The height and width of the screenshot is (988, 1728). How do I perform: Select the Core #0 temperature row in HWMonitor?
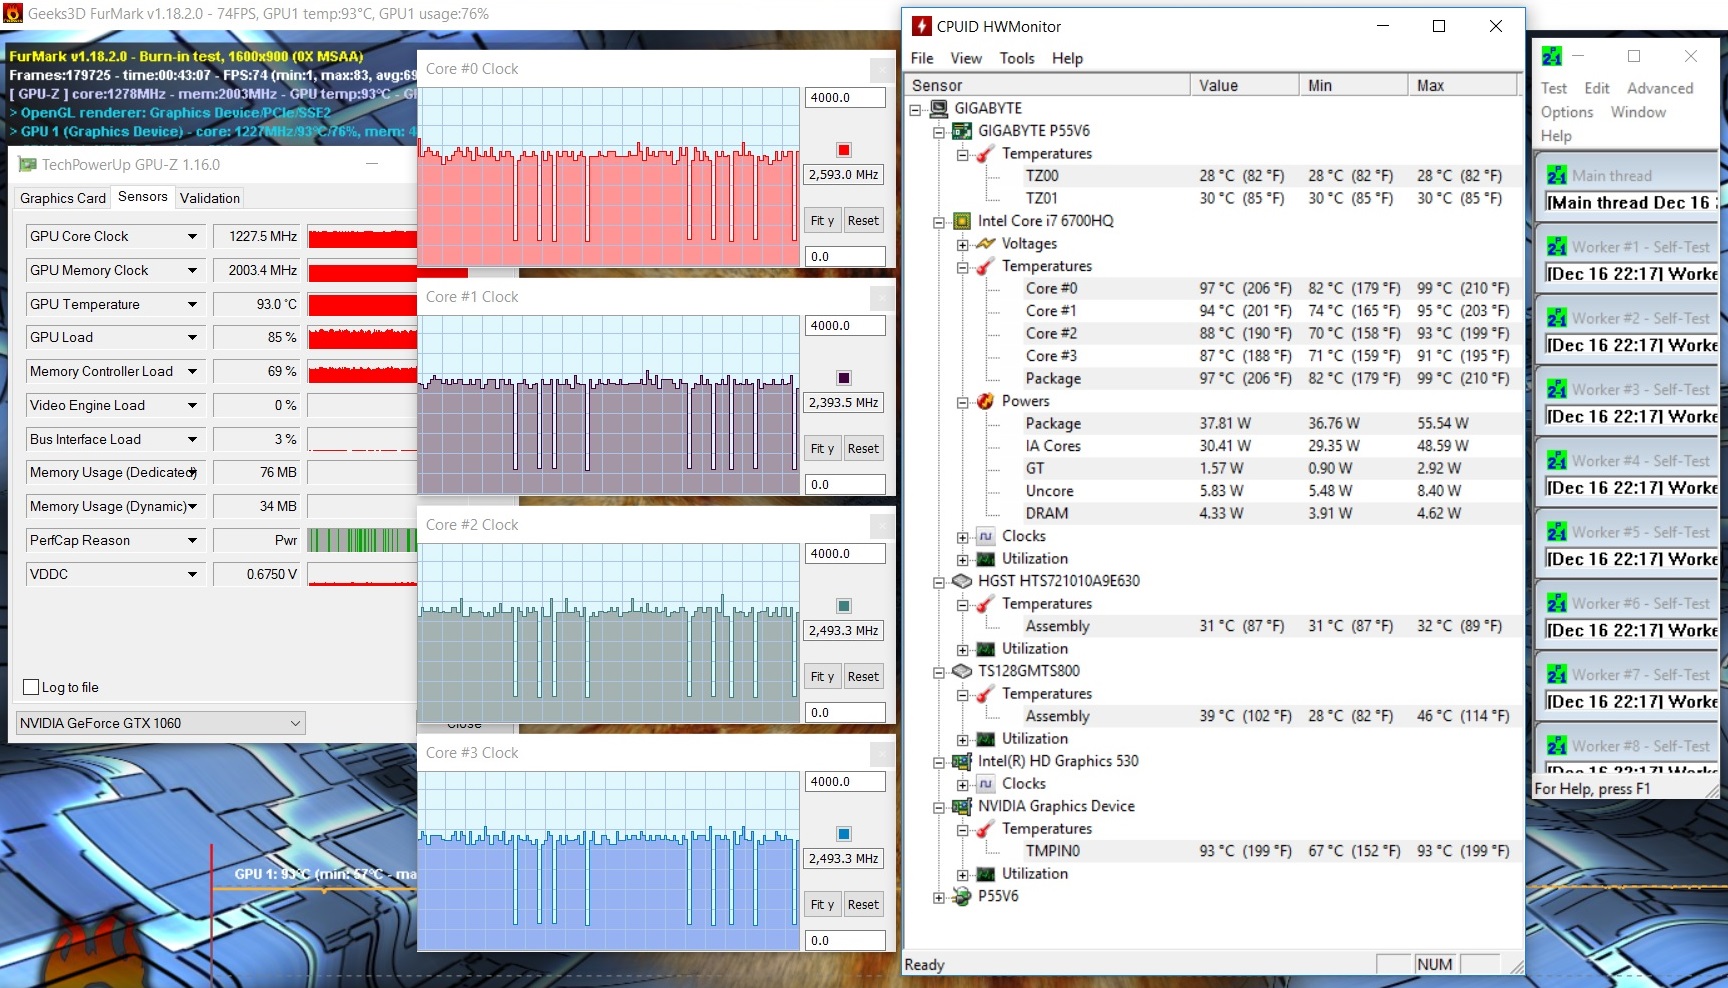click(1214, 288)
